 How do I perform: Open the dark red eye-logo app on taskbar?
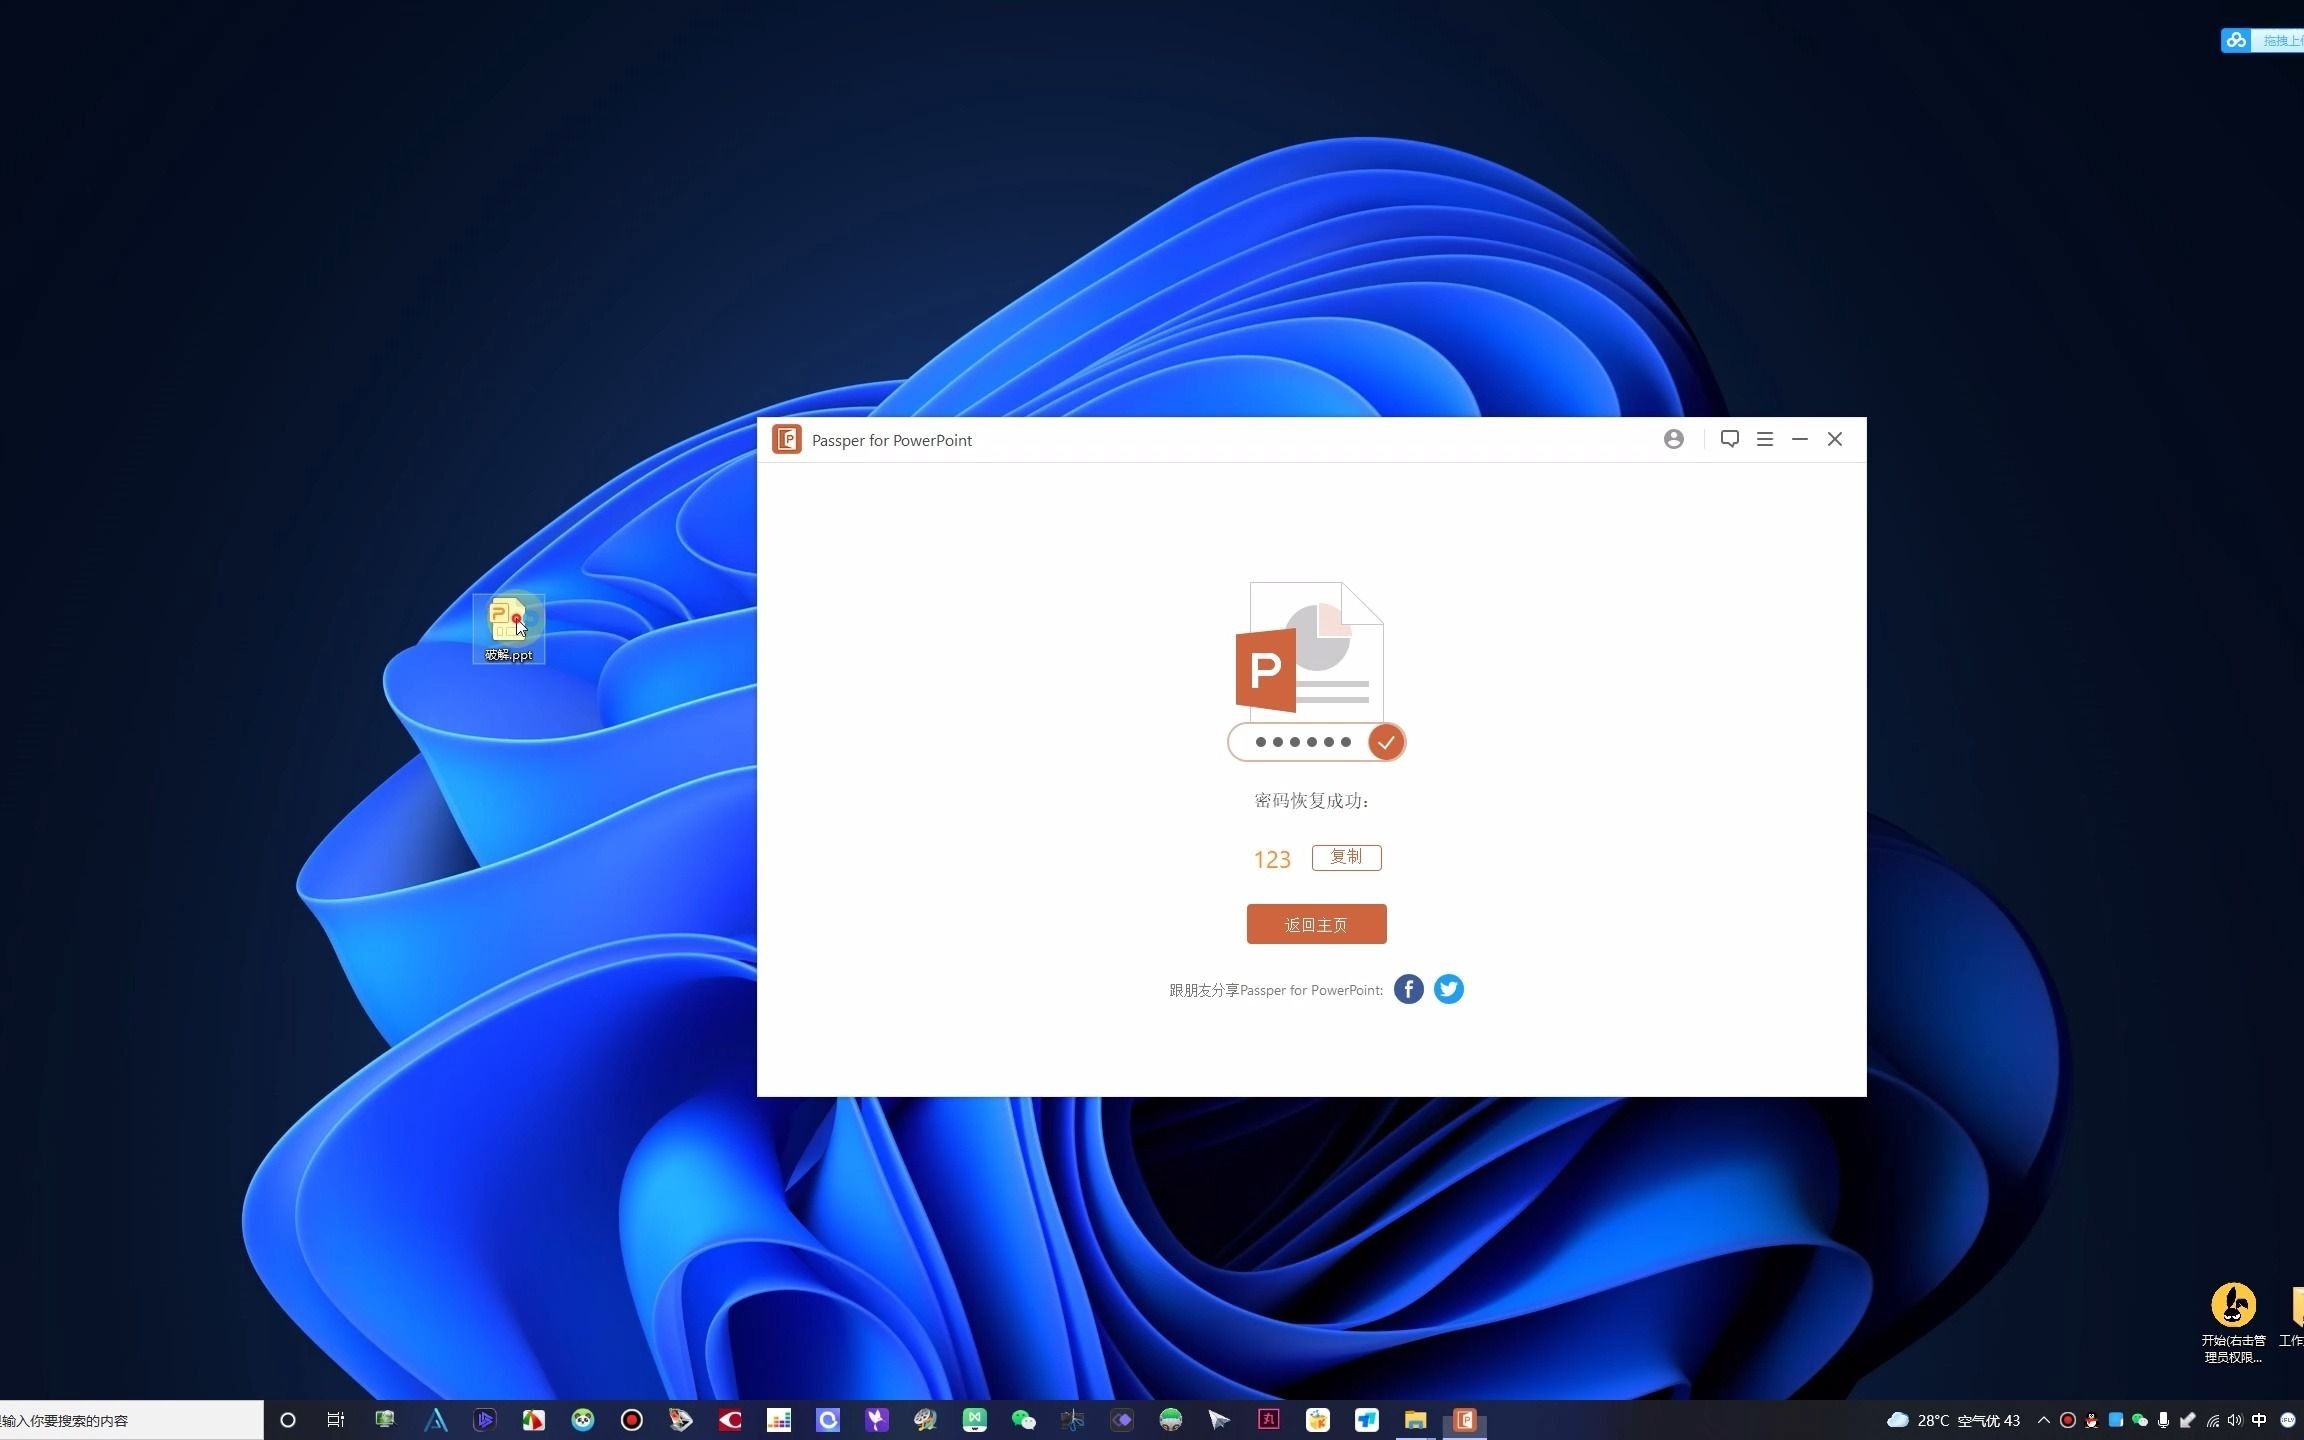729,1420
